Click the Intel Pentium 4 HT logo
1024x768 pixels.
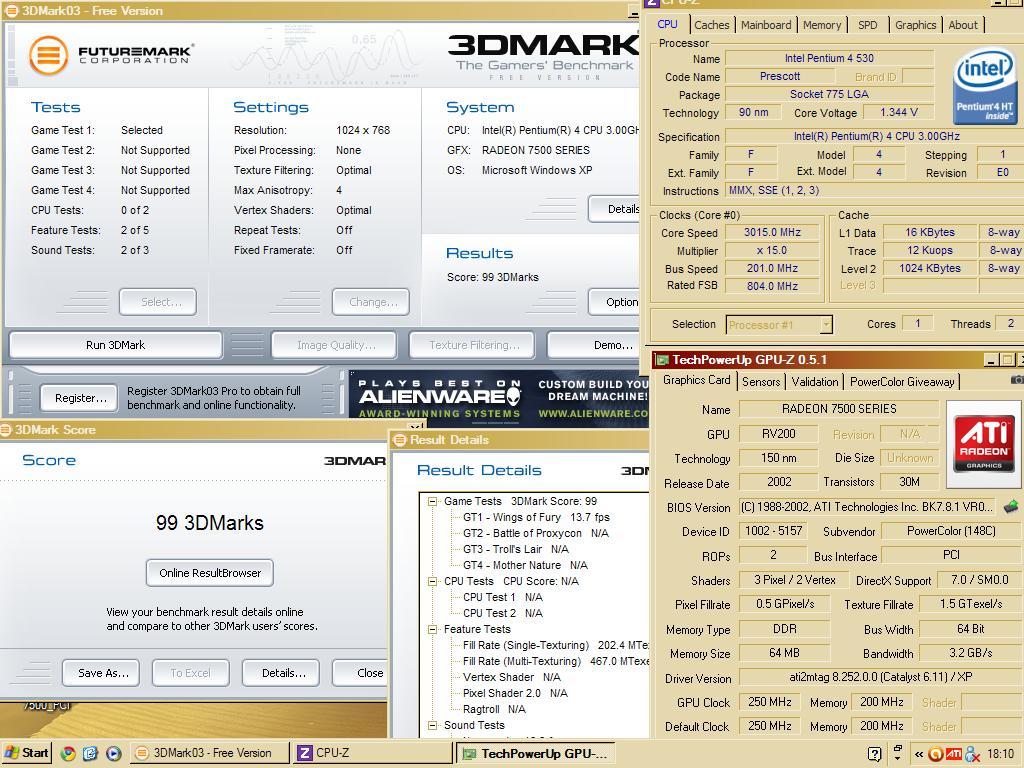[985, 89]
